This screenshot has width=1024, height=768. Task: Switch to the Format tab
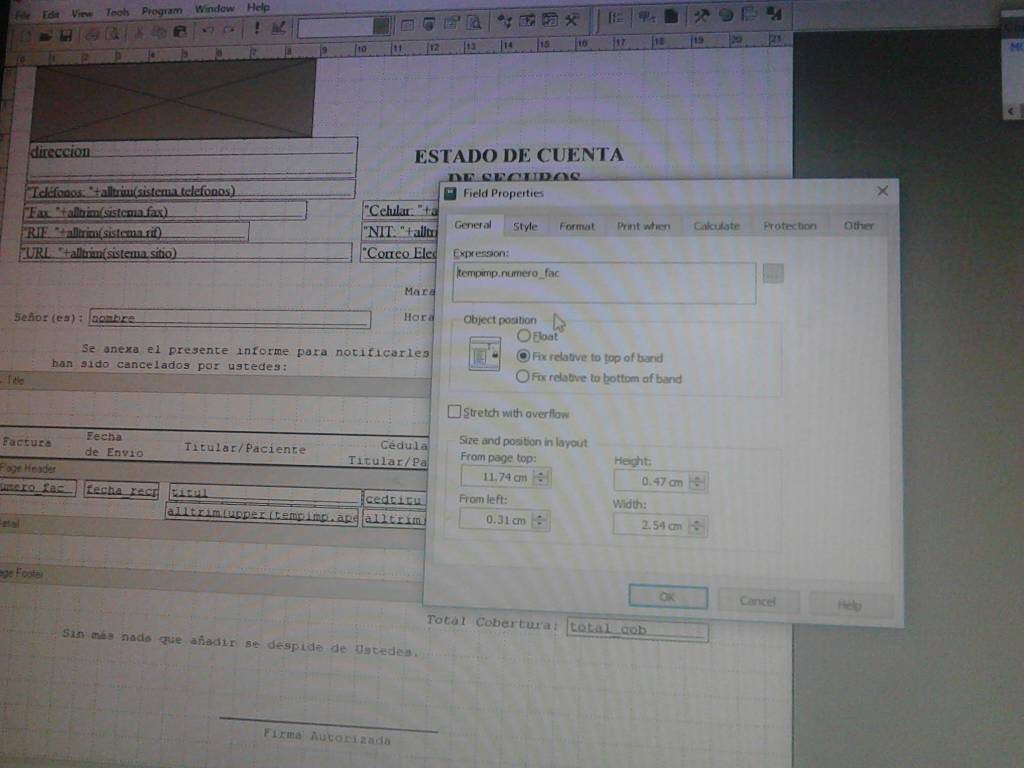577,226
